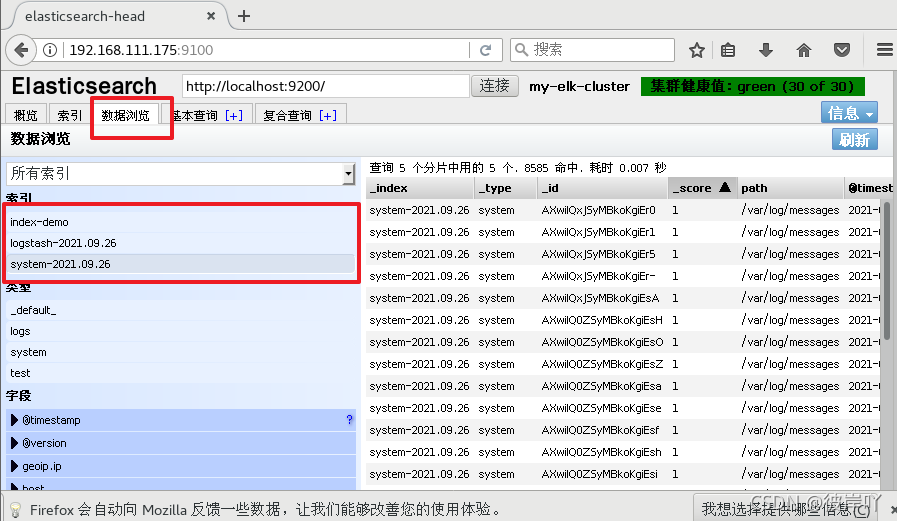The image size is (897, 521).
Task: Open the 信息 dropdown menu
Action: click(850, 113)
